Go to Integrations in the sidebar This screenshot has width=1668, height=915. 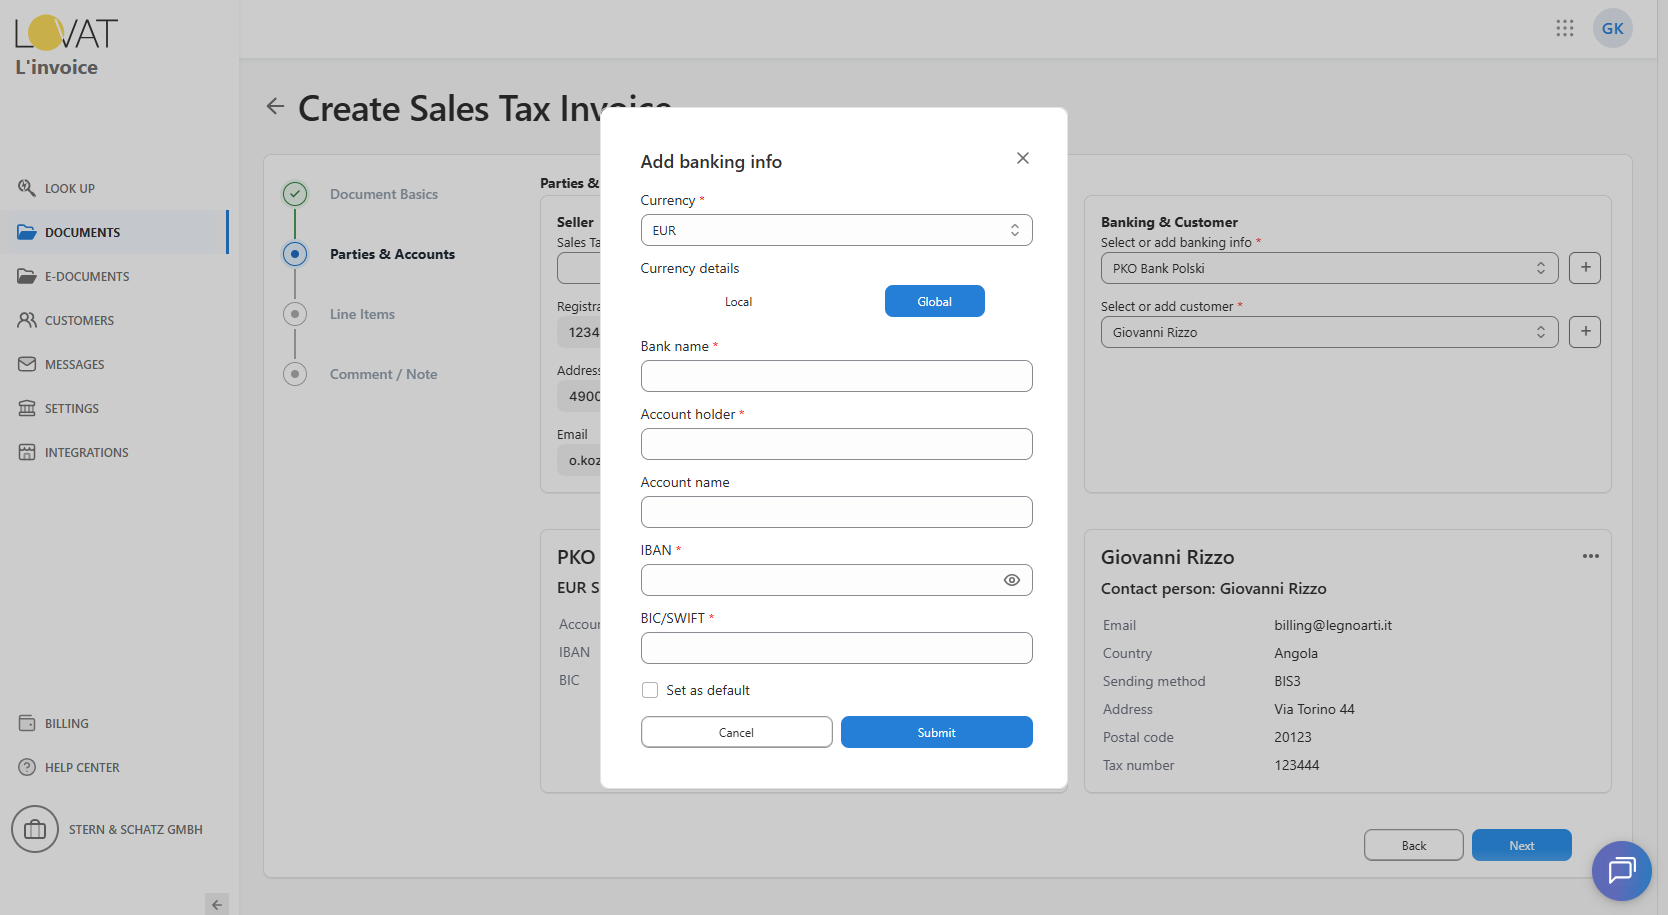tap(86, 452)
